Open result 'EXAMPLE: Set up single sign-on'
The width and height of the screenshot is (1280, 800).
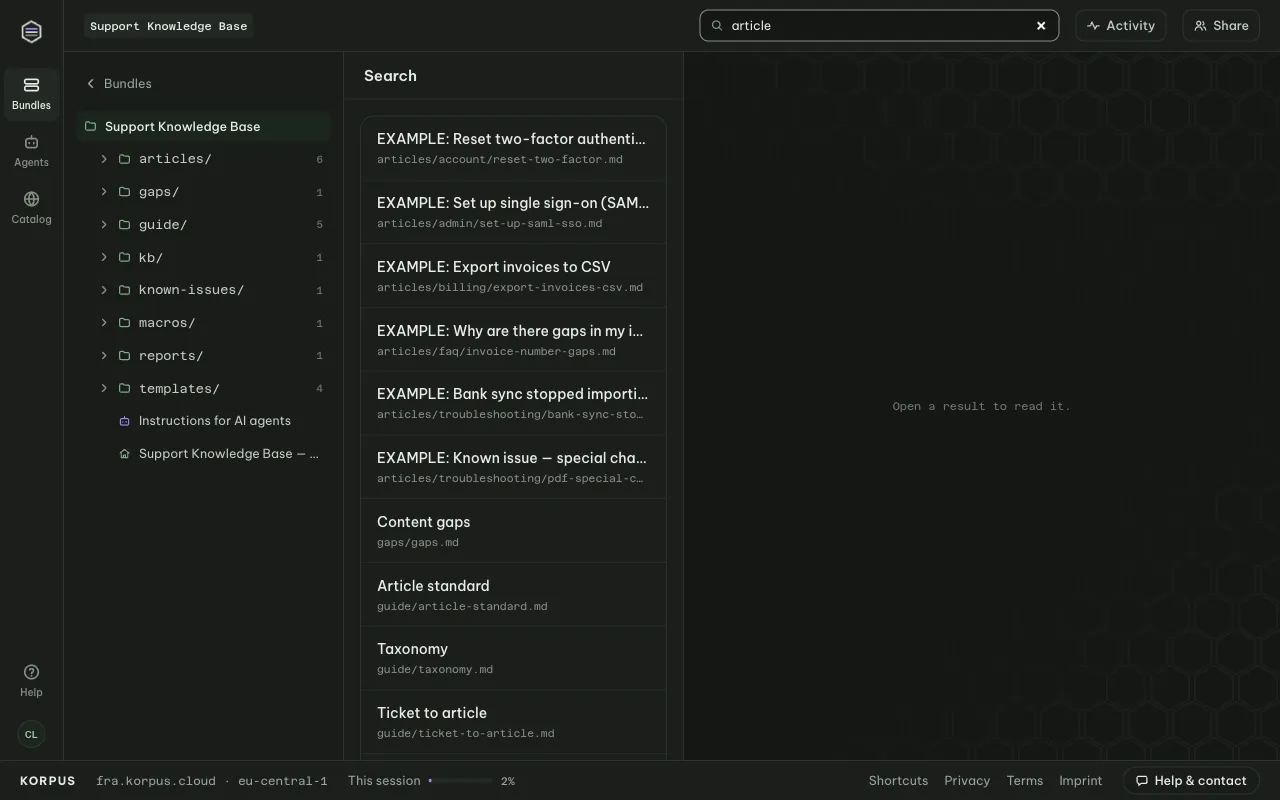(x=513, y=212)
